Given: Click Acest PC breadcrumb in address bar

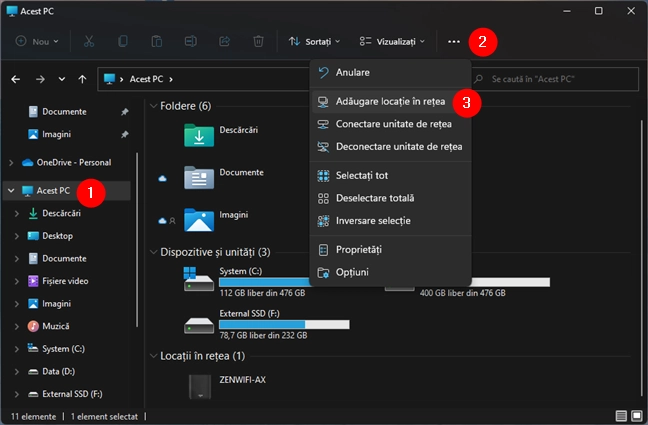Looking at the screenshot, I should pos(146,79).
